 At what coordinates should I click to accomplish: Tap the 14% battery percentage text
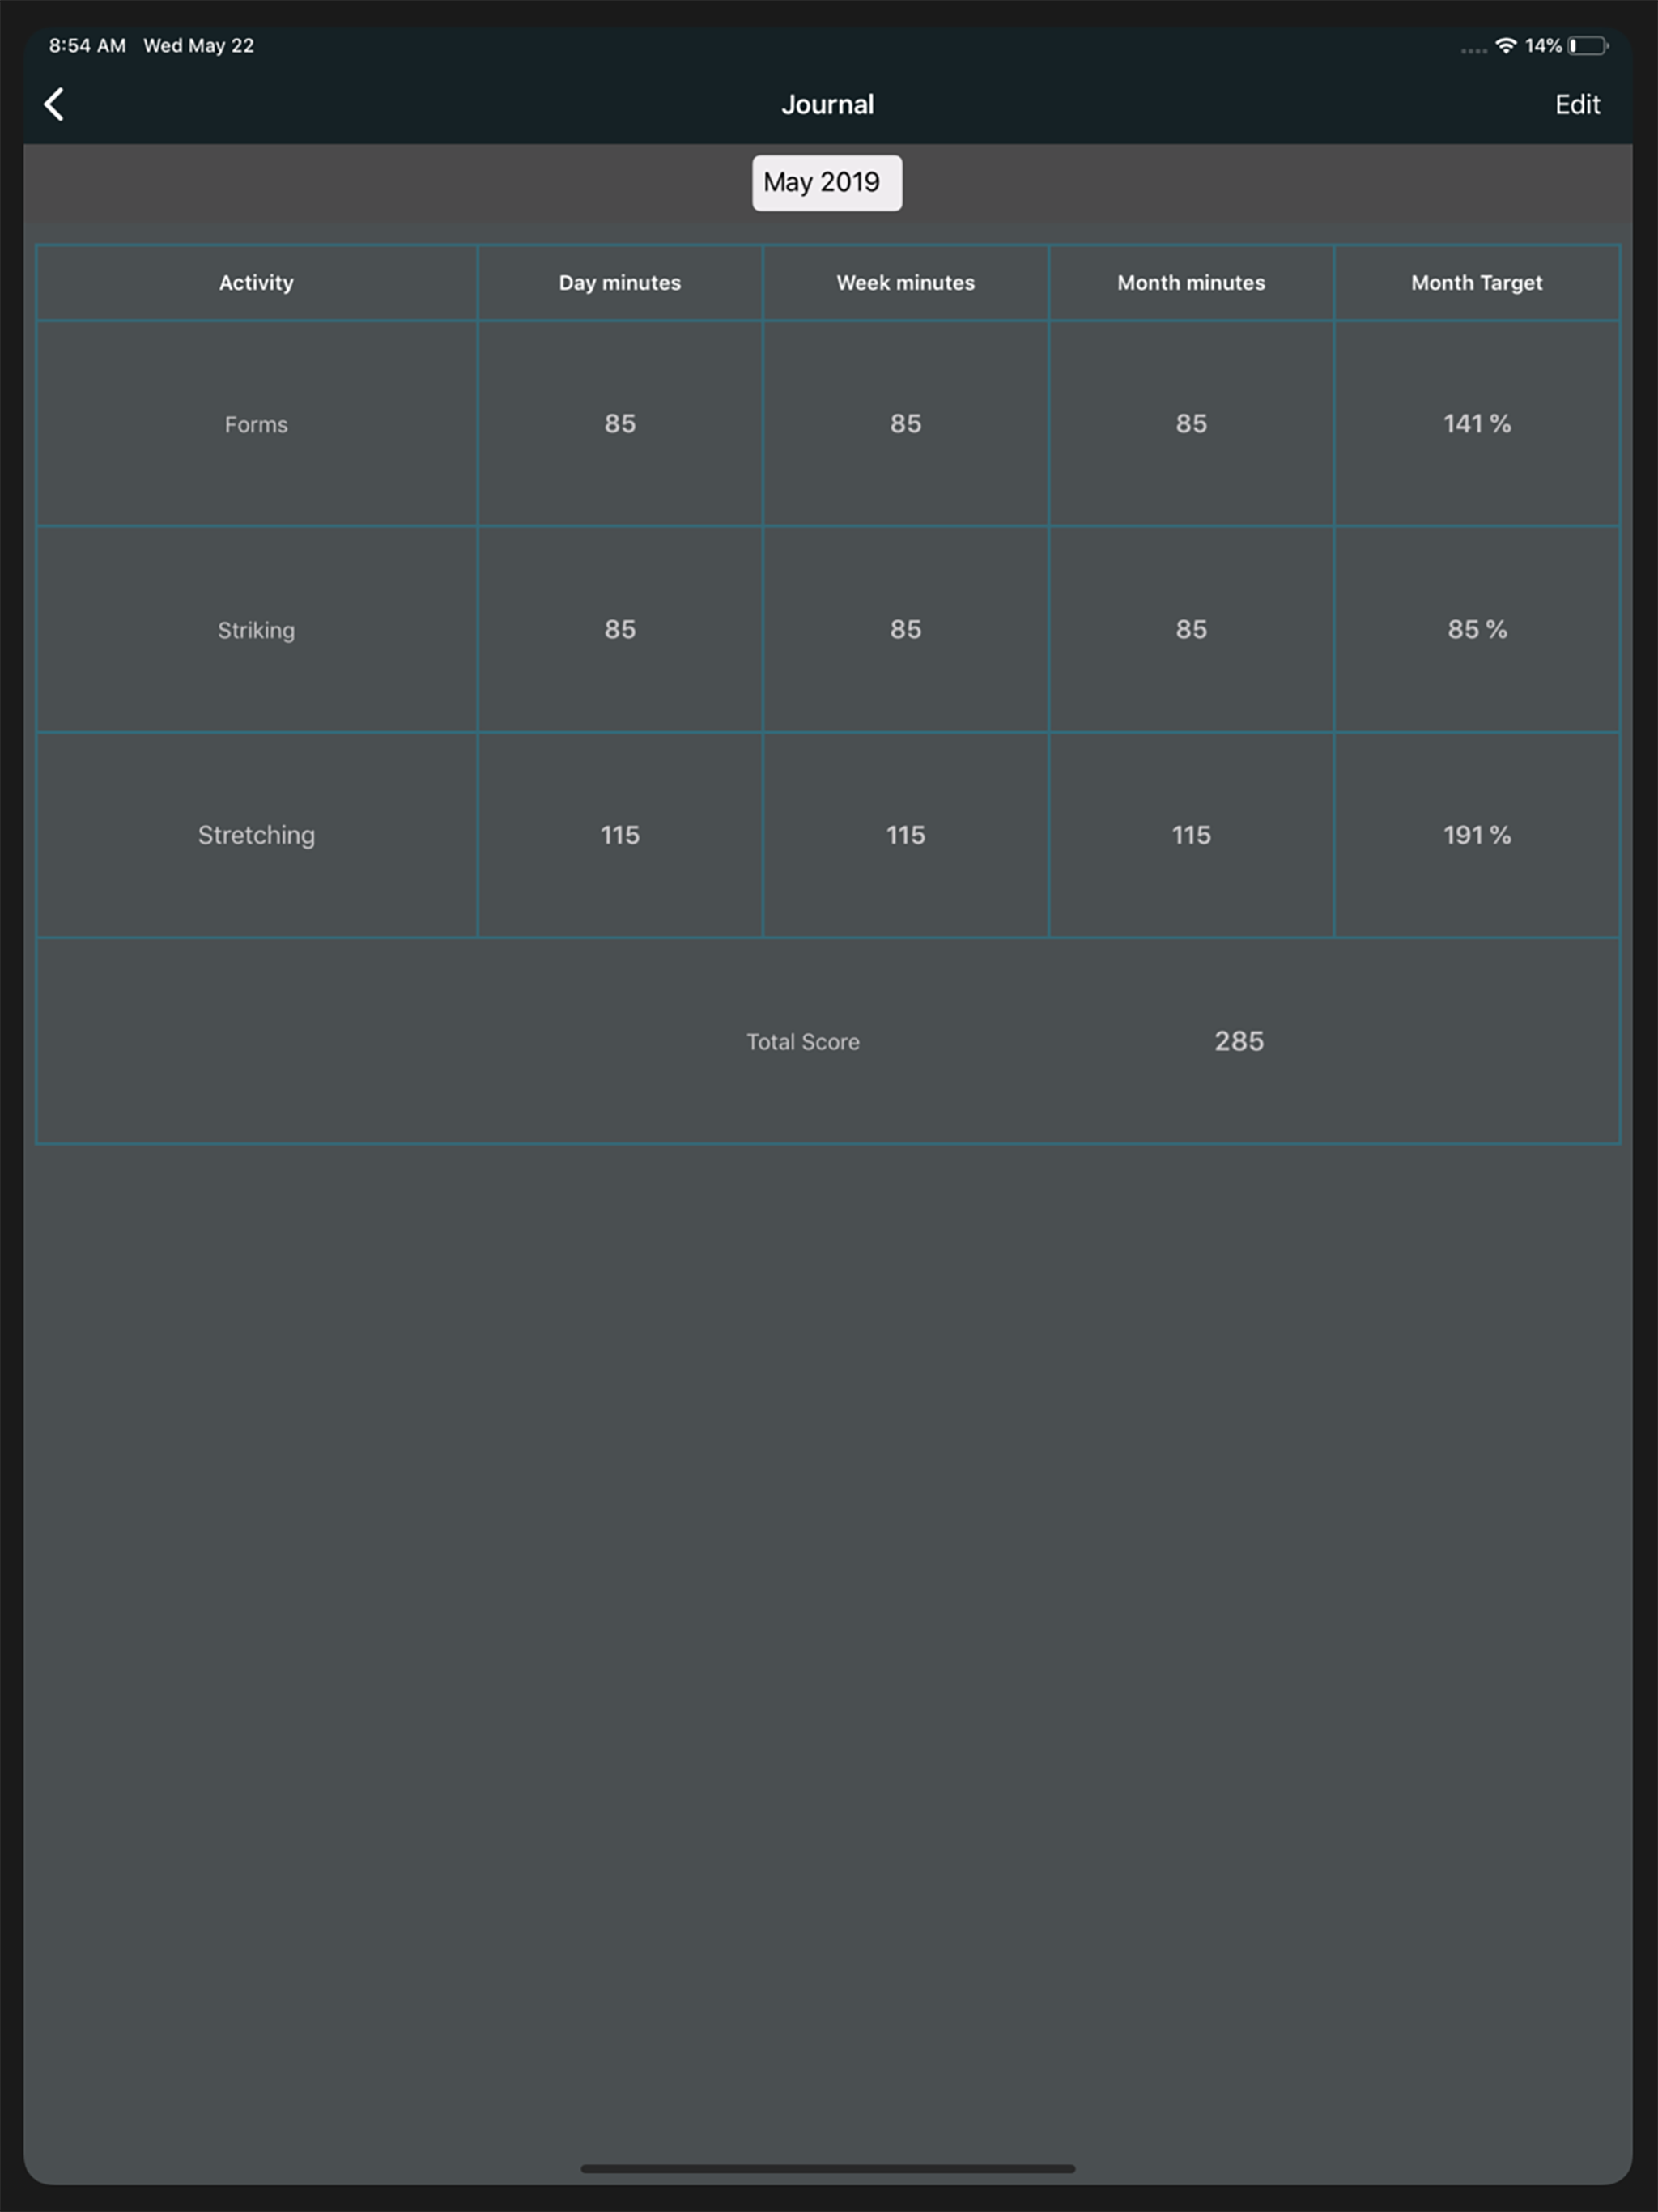(x=1543, y=46)
